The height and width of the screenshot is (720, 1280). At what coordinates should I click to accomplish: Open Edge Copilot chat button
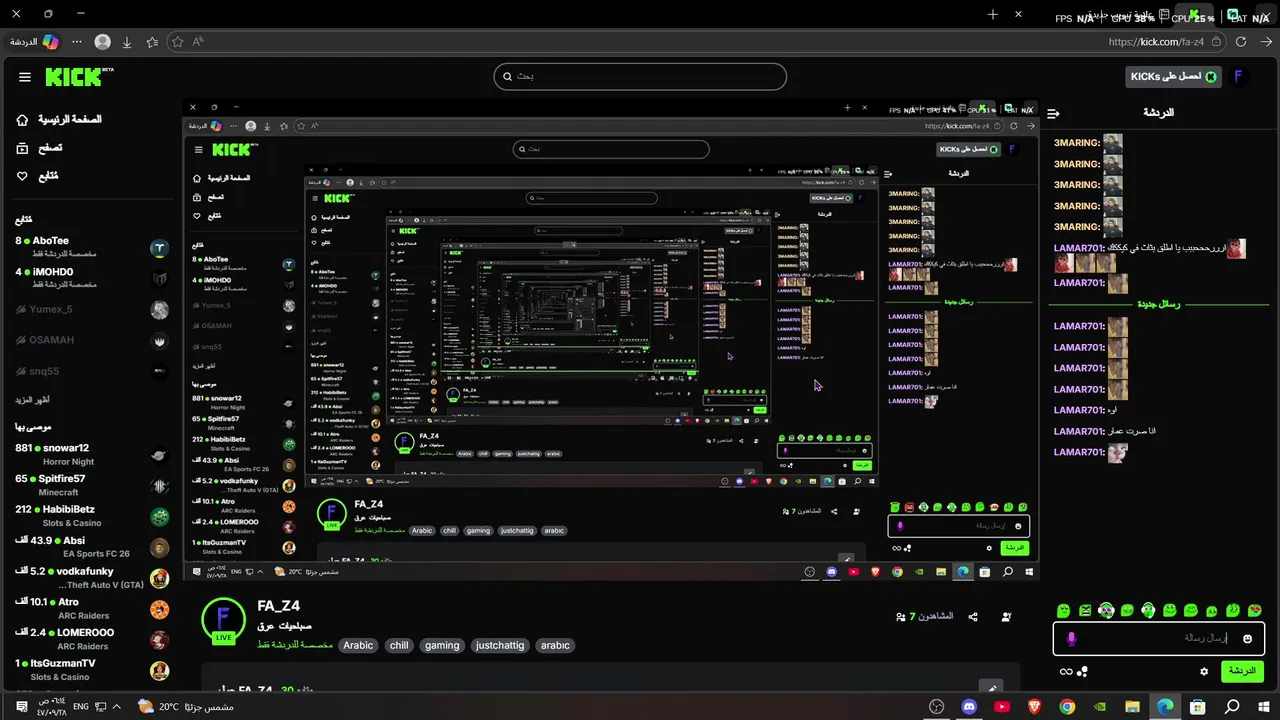(x=34, y=42)
